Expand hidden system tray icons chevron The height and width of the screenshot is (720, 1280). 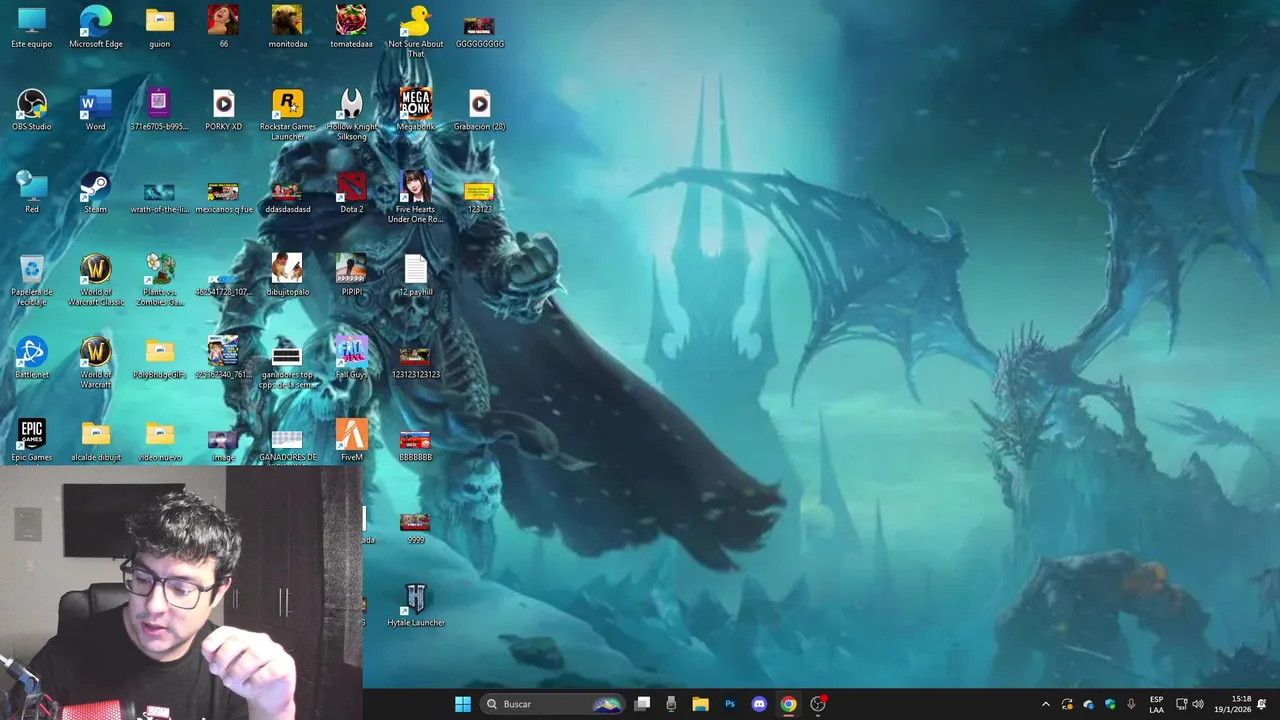tap(1046, 704)
